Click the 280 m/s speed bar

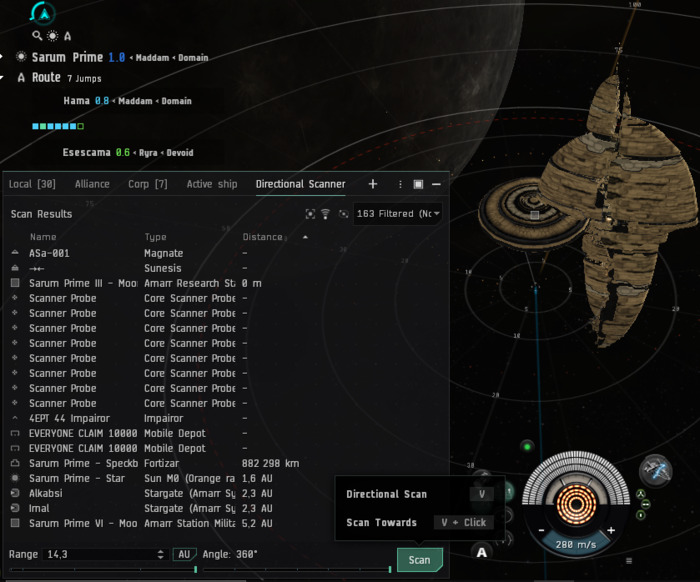[x=576, y=545]
